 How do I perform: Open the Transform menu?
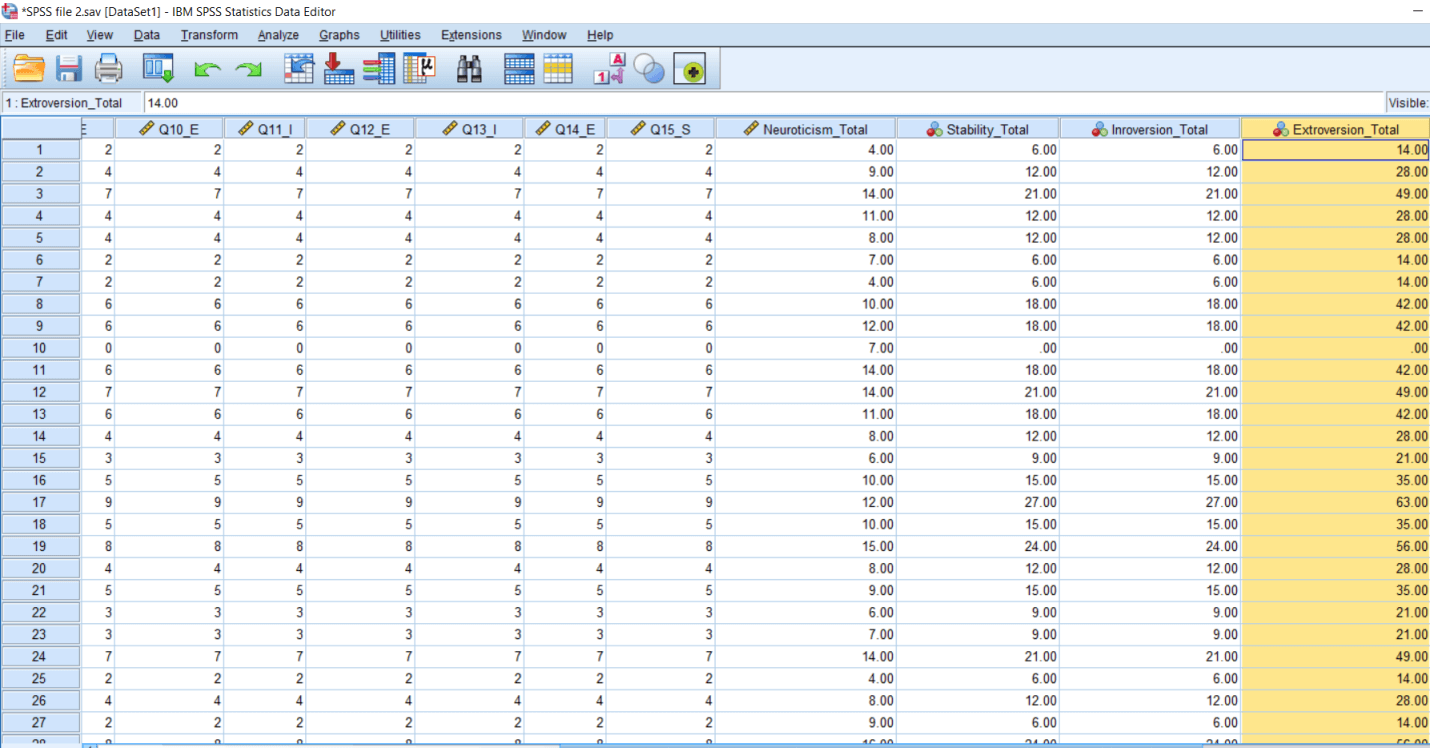(209, 34)
